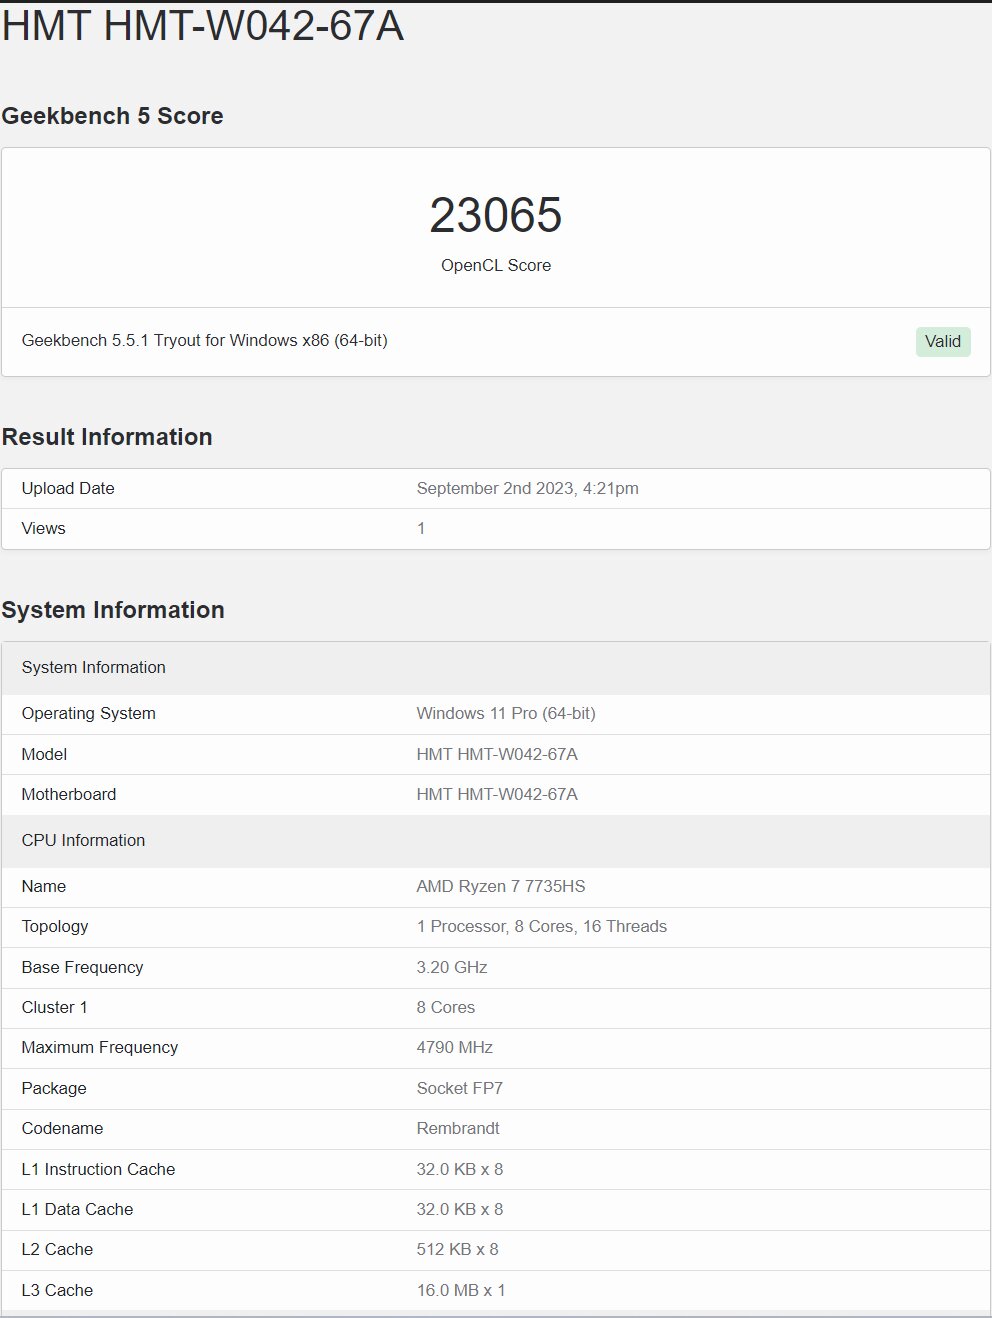The image size is (992, 1318).
Task: Click the green Valid badge
Action: pos(942,342)
